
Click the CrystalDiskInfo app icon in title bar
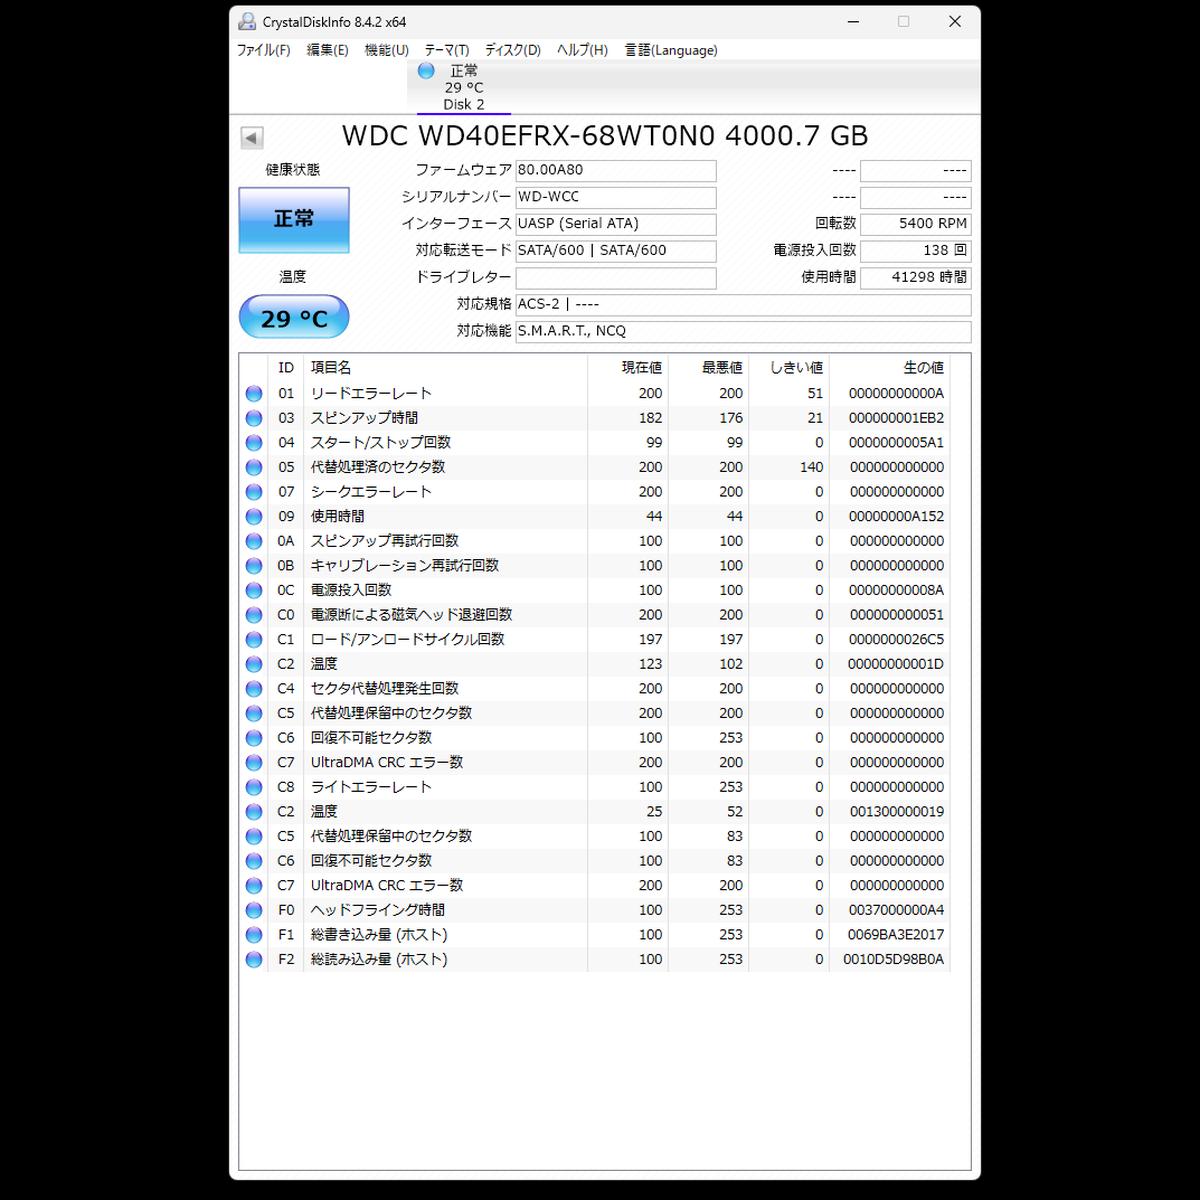click(x=247, y=22)
